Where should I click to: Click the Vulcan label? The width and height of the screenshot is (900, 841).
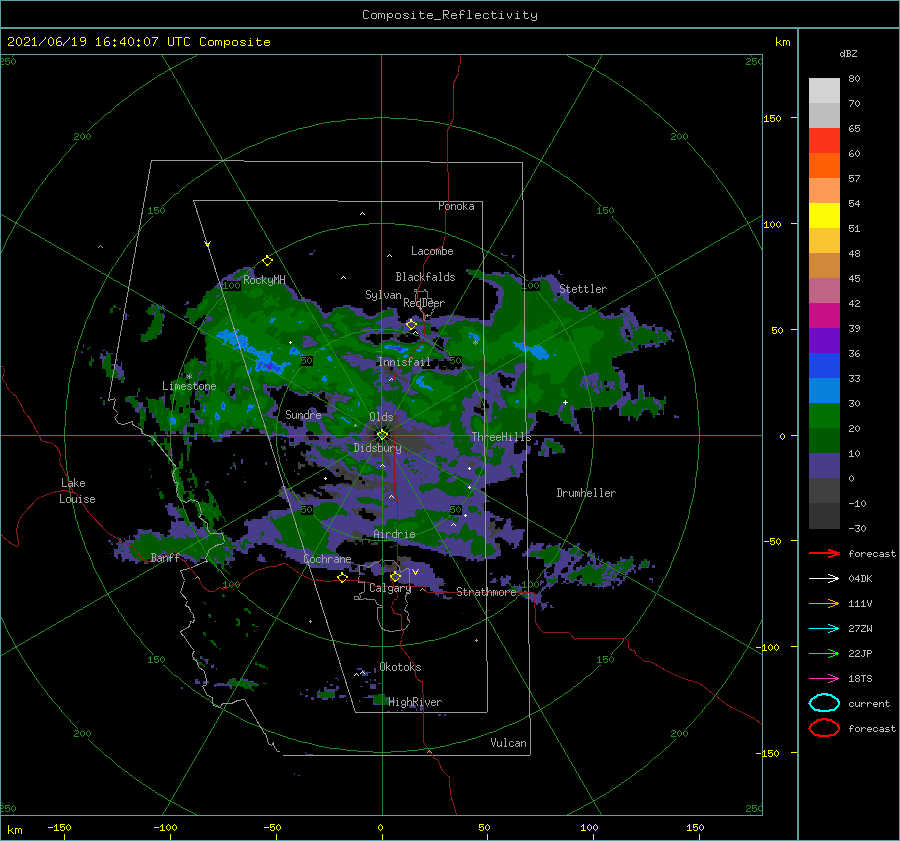coord(509,743)
